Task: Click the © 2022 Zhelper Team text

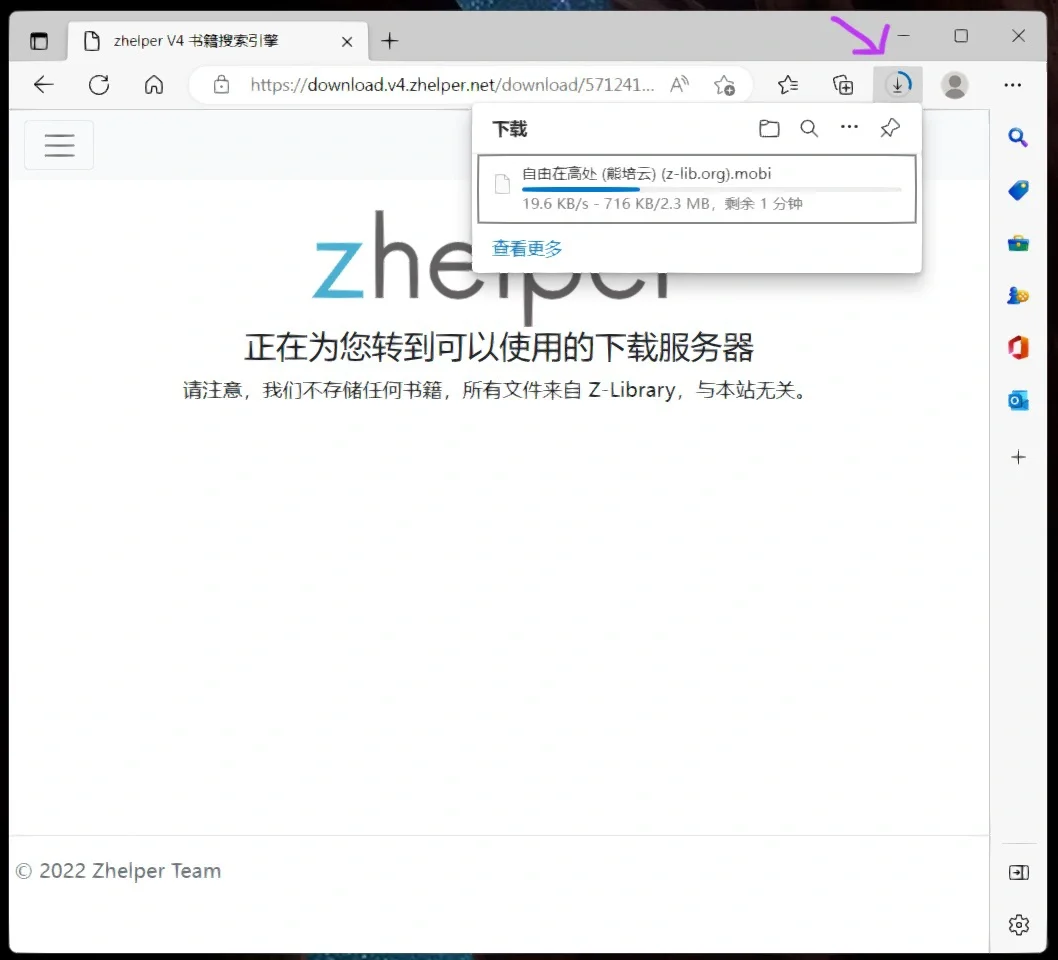Action: click(x=118, y=871)
